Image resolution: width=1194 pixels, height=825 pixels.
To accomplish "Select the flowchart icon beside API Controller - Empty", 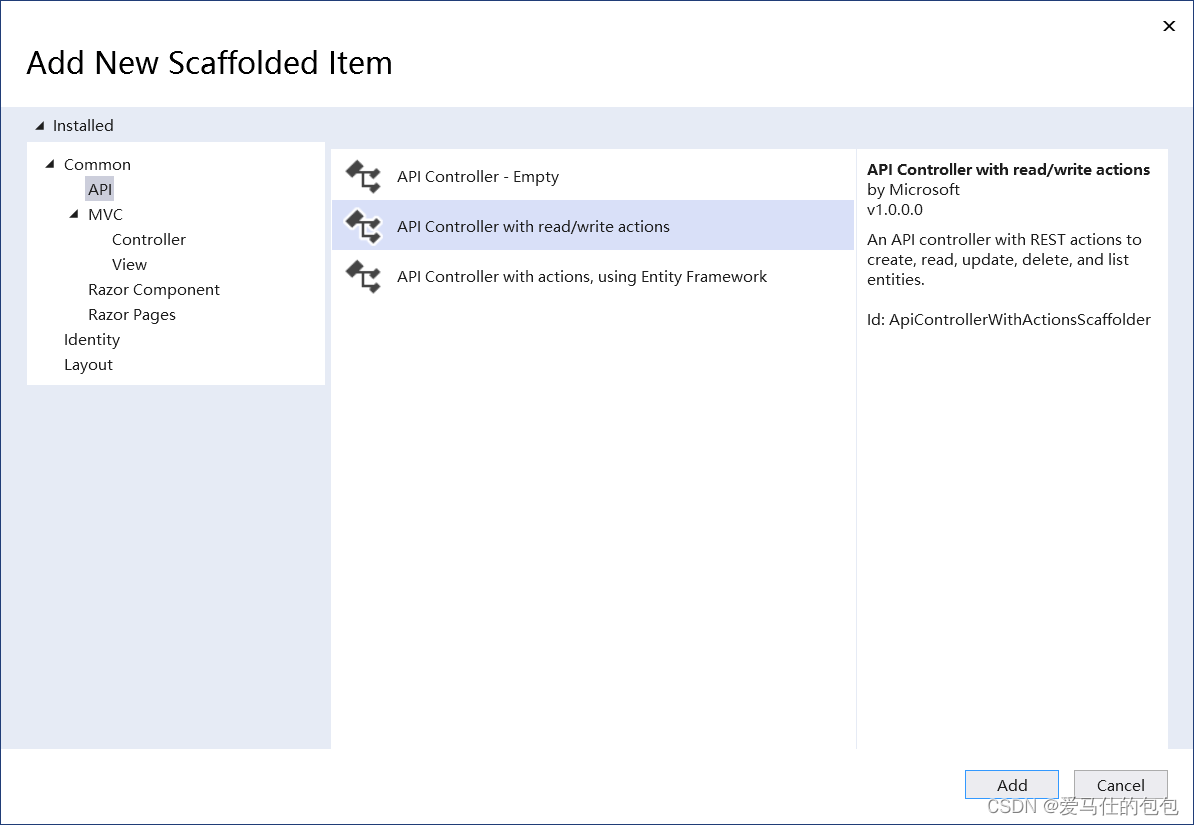I will (362, 176).
